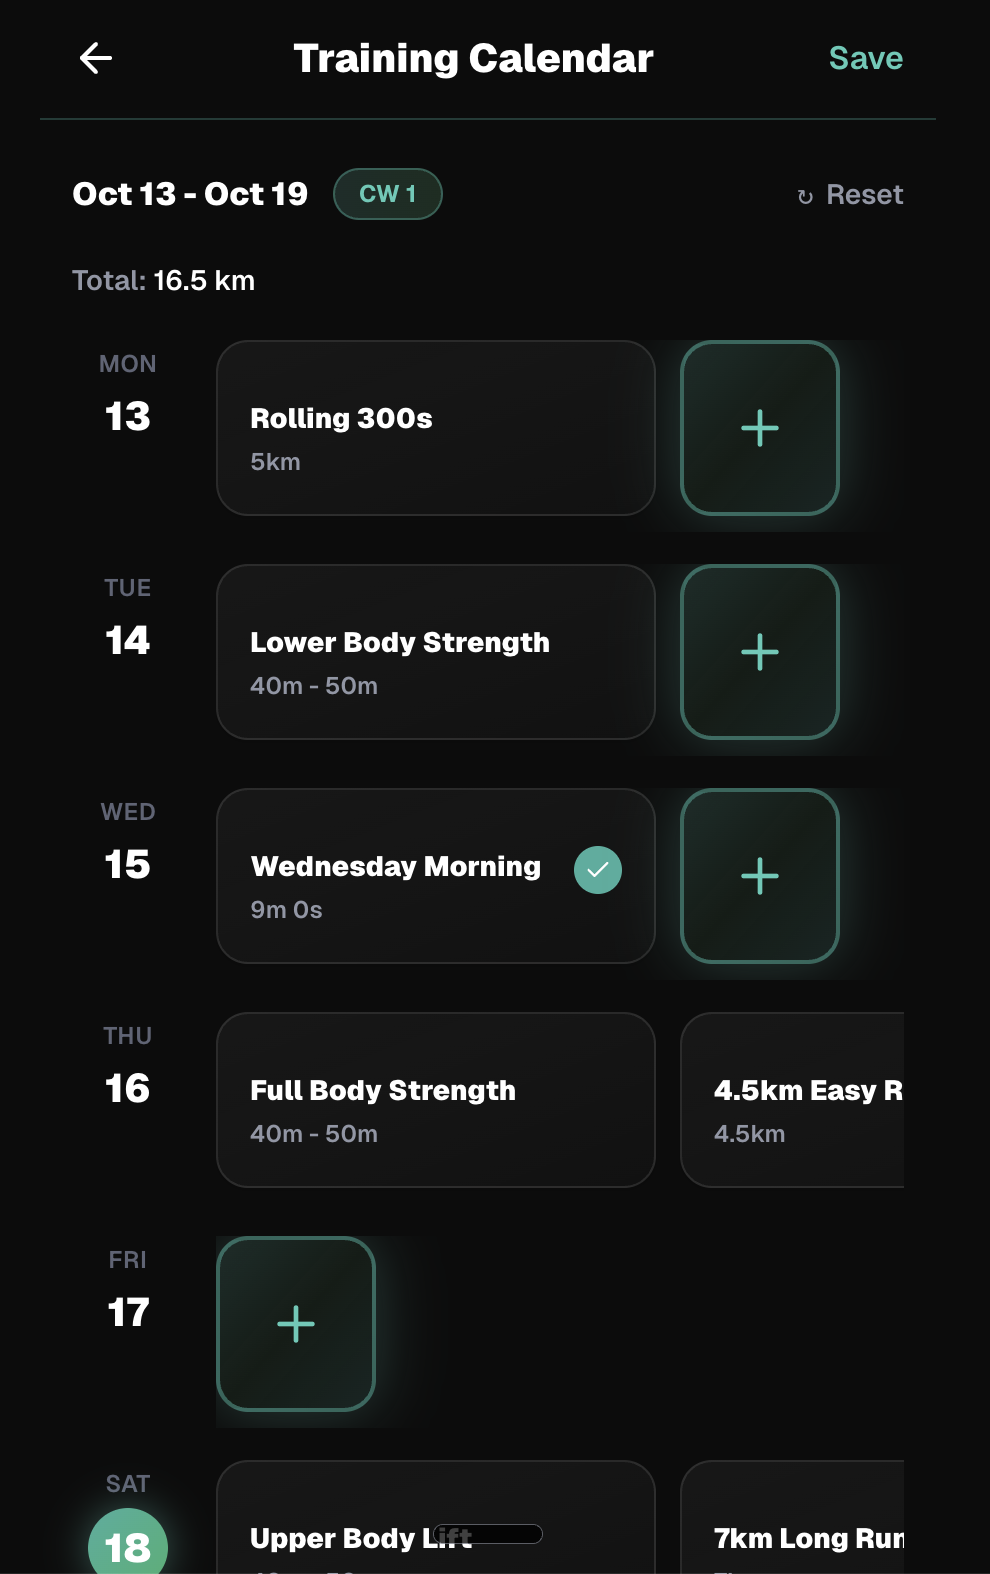The height and width of the screenshot is (1574, 990).
Task: Click the Save link
Action: (x=865, y=58)
